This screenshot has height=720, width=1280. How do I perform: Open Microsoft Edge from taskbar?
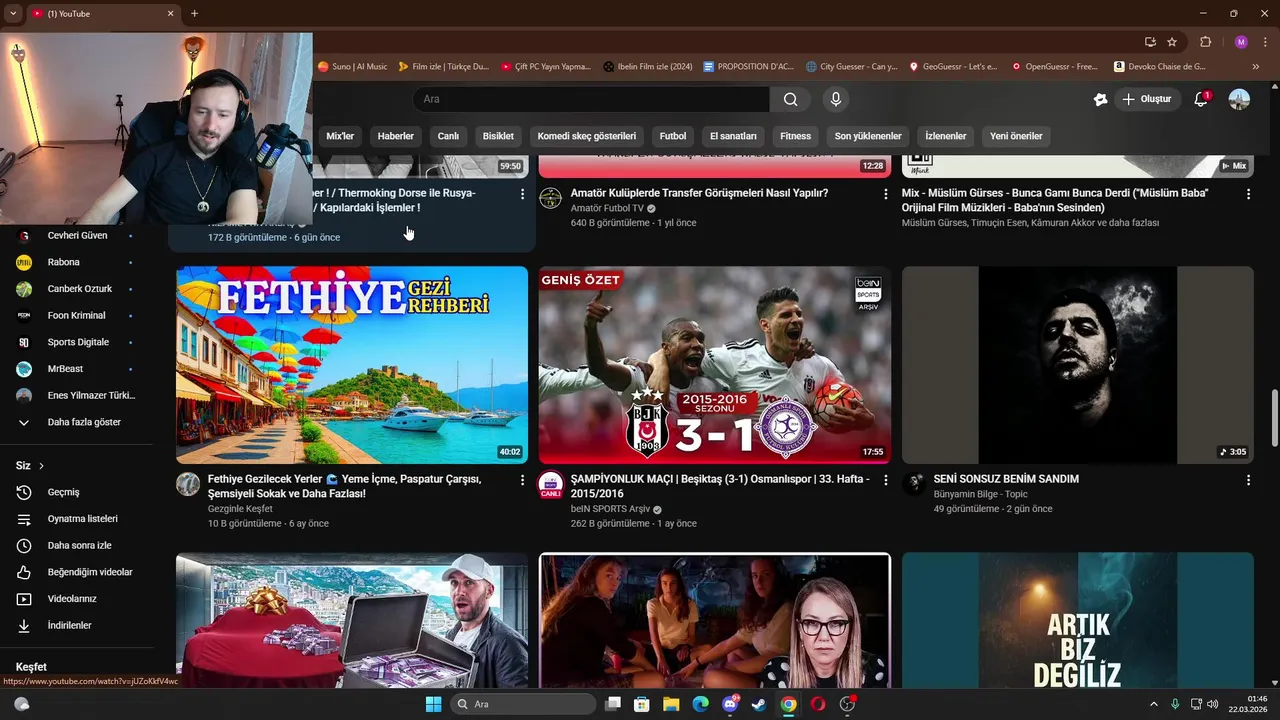coord(700,704)
